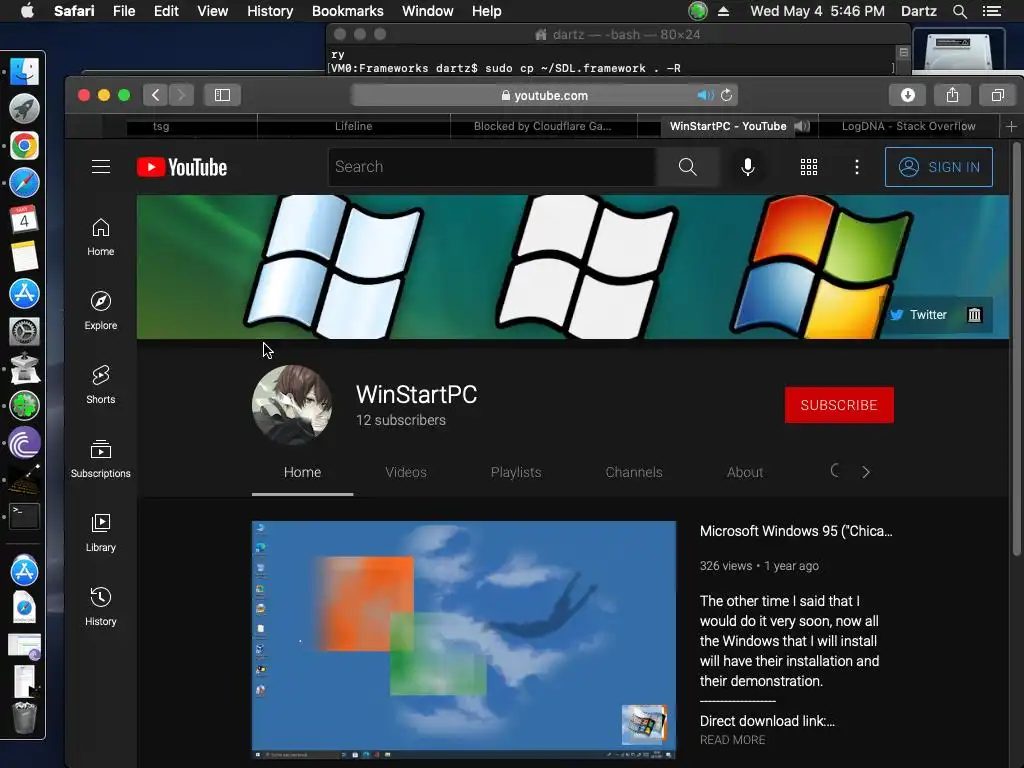Go to Home in YouTube sidebar

pyautogui.click(x=101, y=237)
